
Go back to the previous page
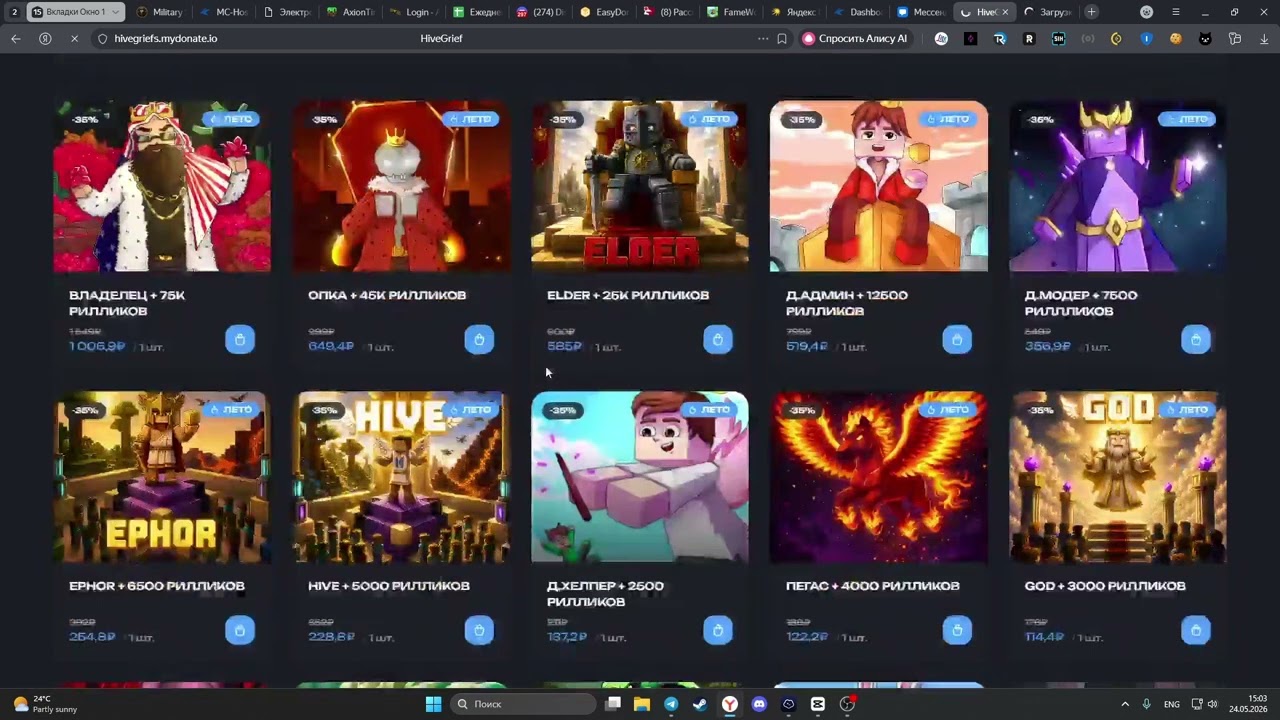coord(15,38)
